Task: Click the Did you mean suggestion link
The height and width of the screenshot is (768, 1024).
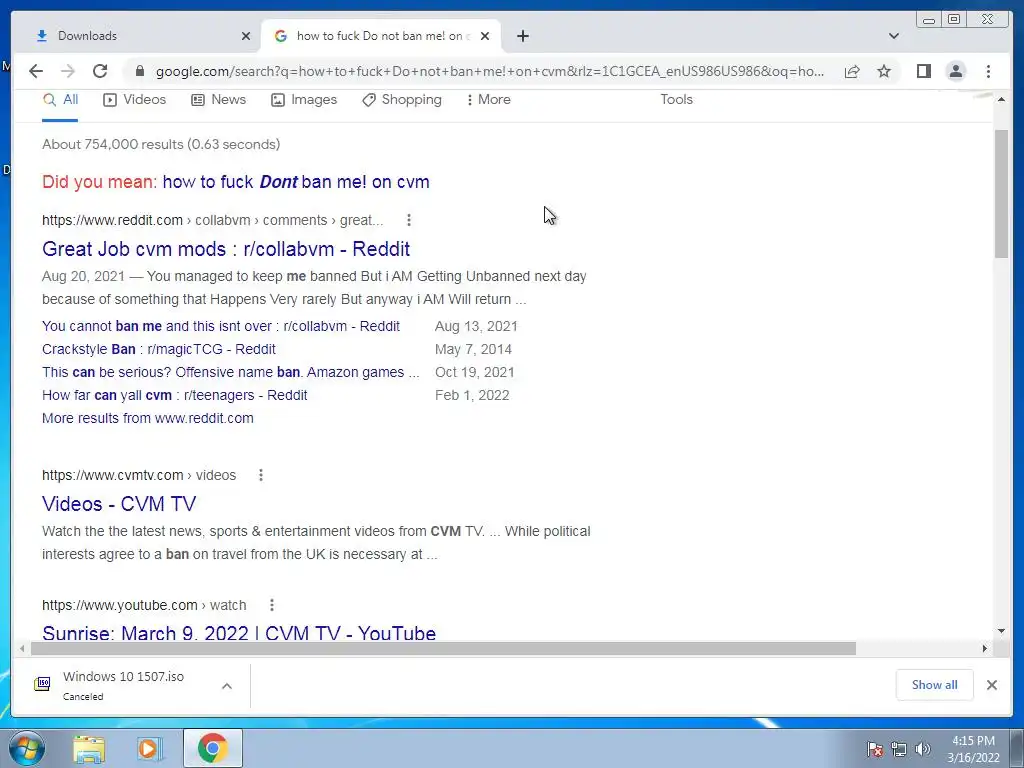Action: [296, 182]
